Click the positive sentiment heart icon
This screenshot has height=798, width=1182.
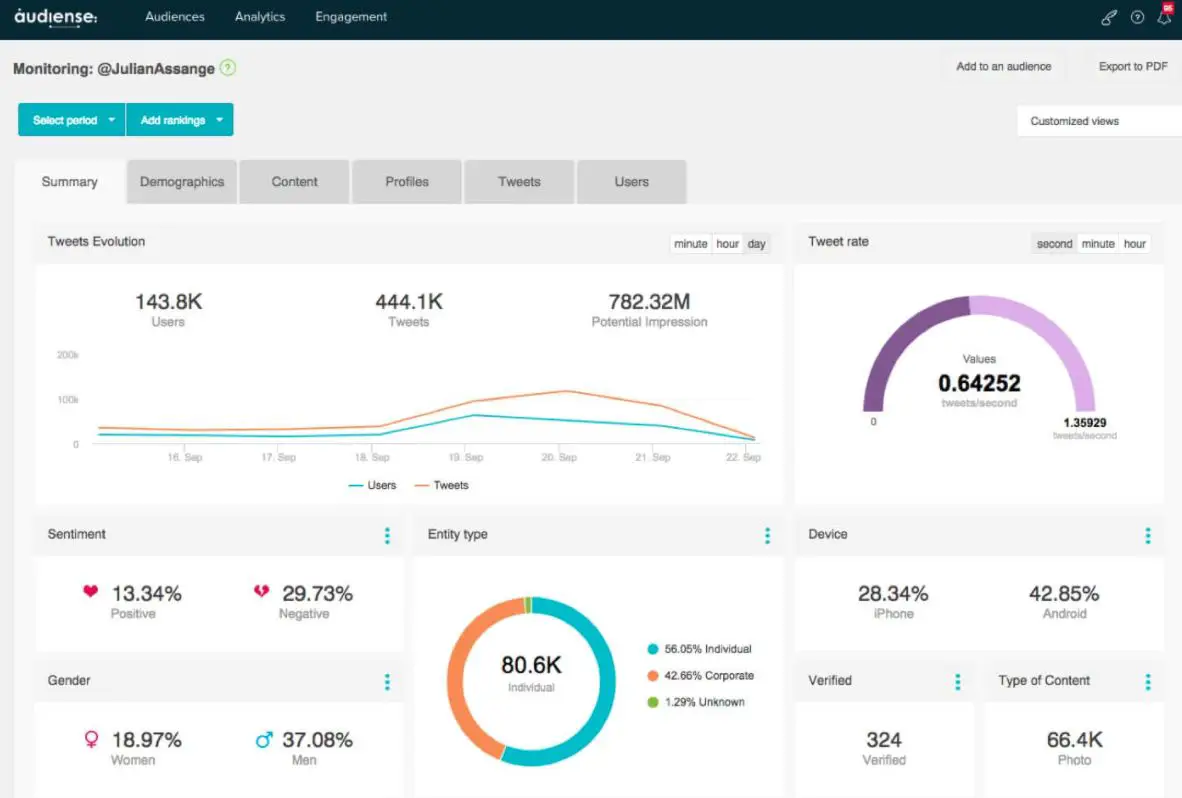(90, 592)
